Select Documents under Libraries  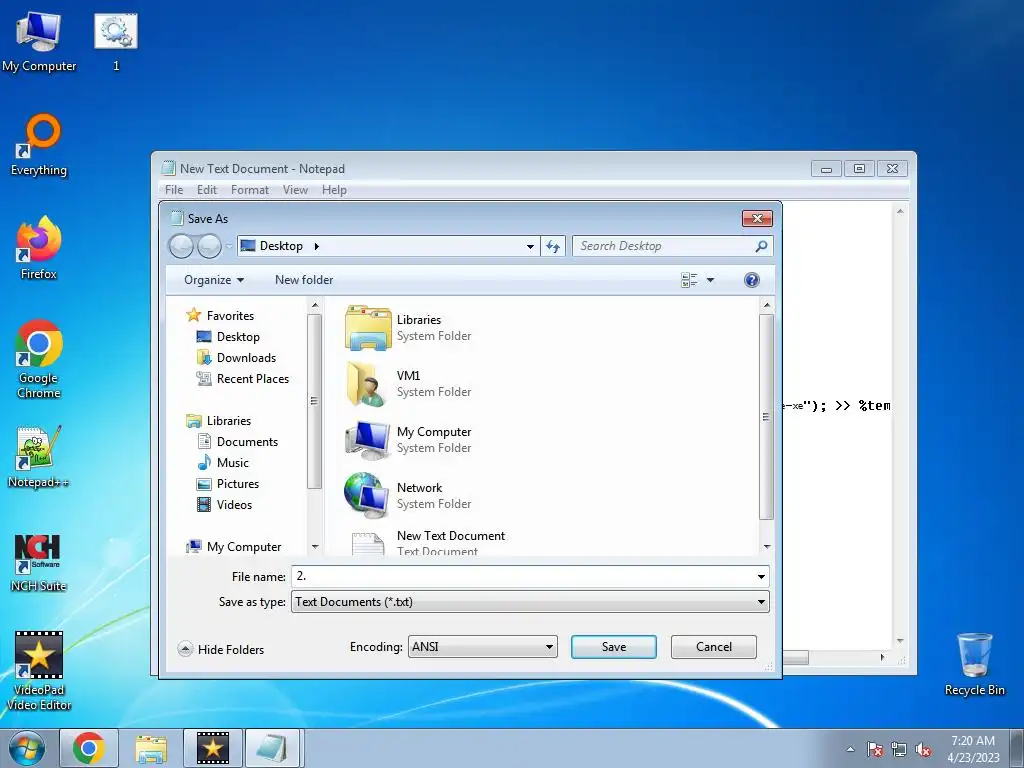(x=238, y=442)
